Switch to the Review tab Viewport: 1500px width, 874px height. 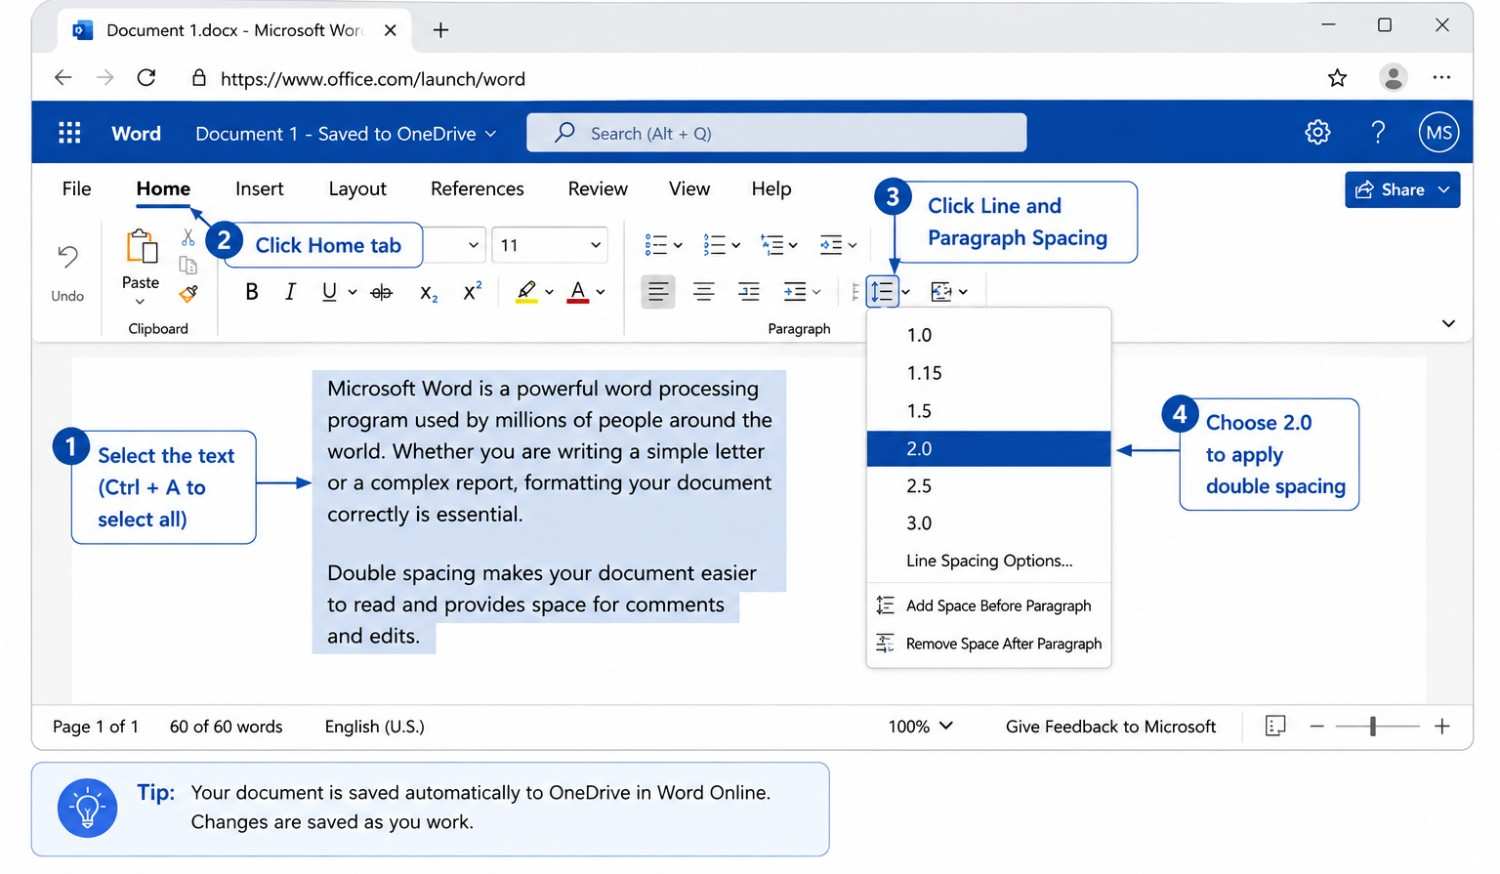click(x=598, y=189)
